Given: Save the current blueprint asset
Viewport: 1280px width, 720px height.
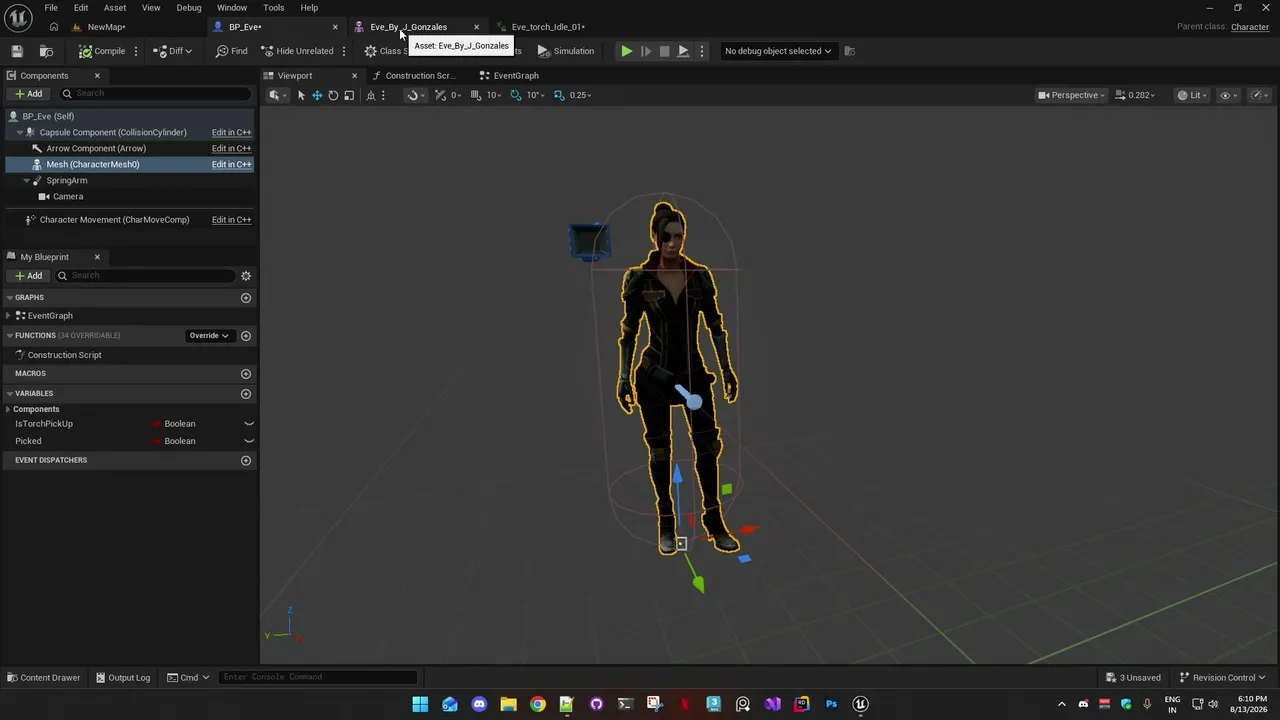Looking at the screenshot, I should point(17,51).
